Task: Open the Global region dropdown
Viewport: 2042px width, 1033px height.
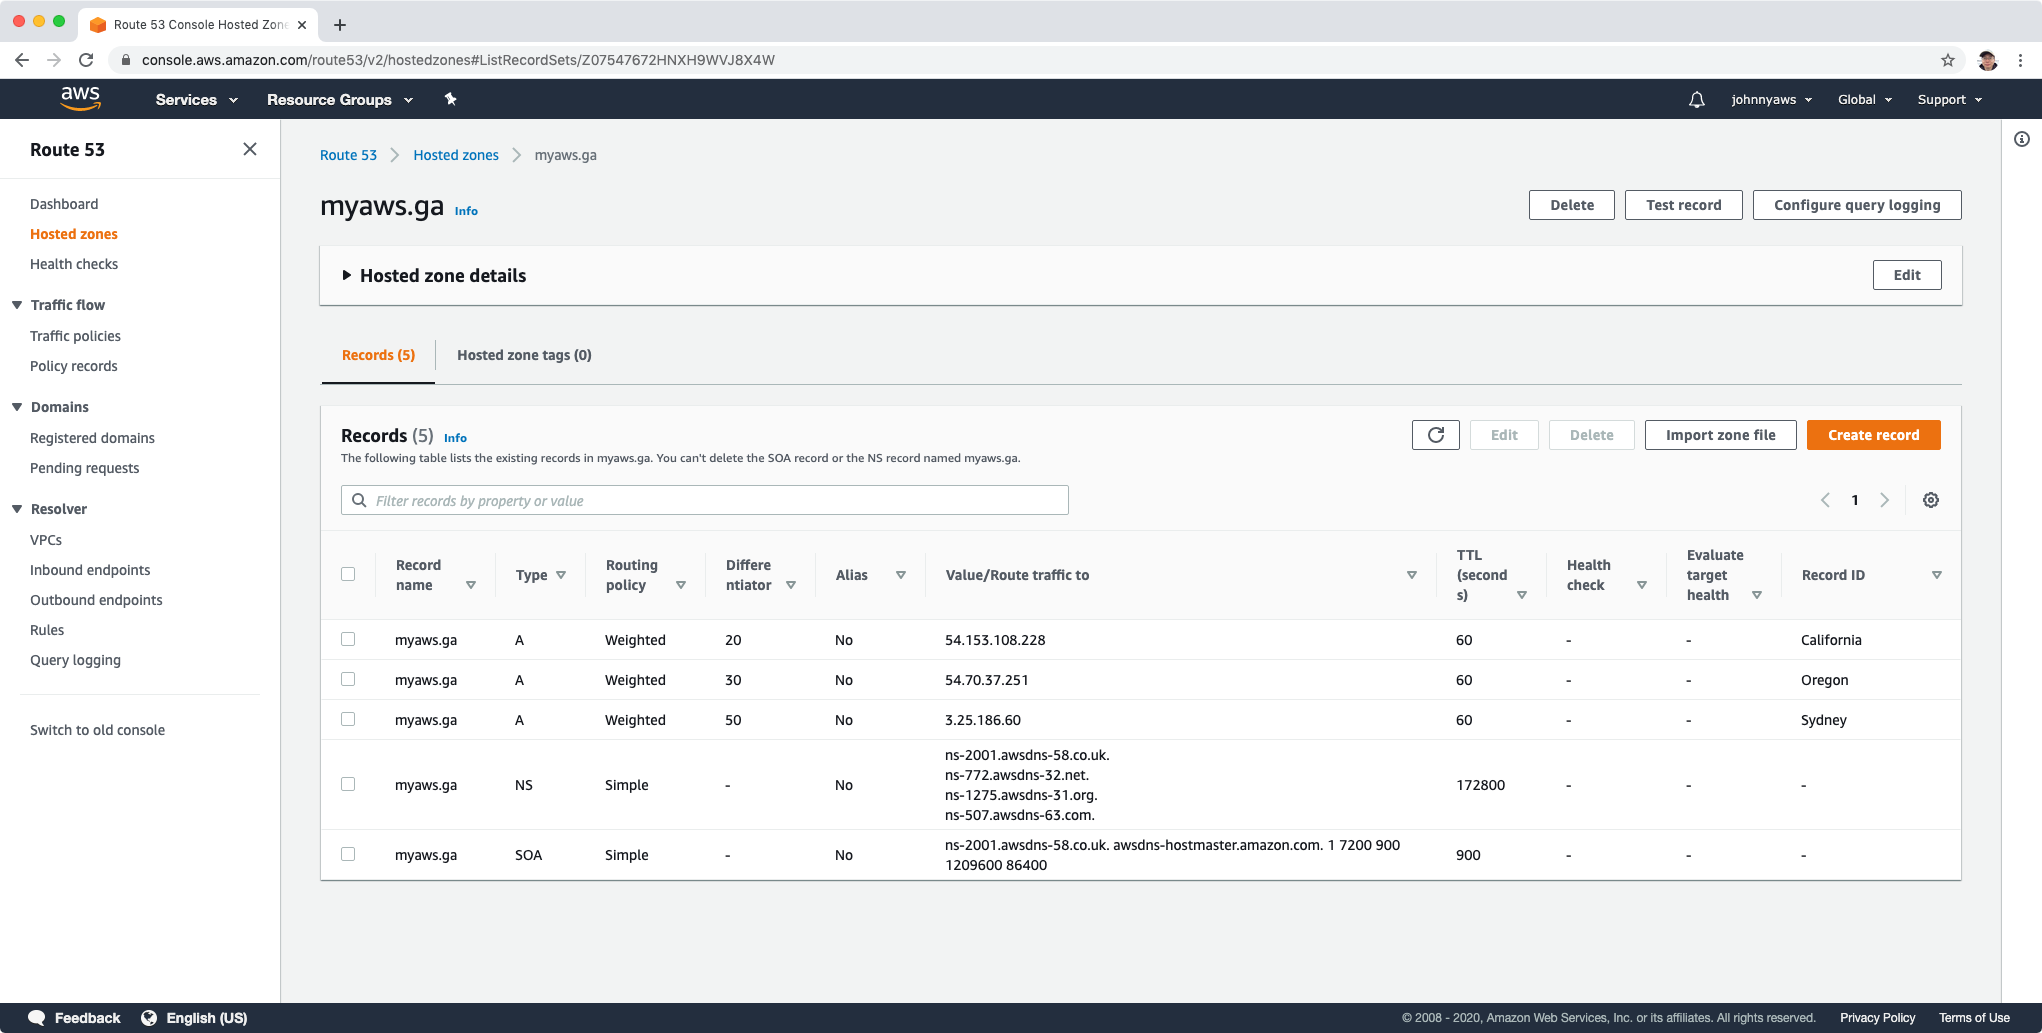Action: tap(1865, 99)
